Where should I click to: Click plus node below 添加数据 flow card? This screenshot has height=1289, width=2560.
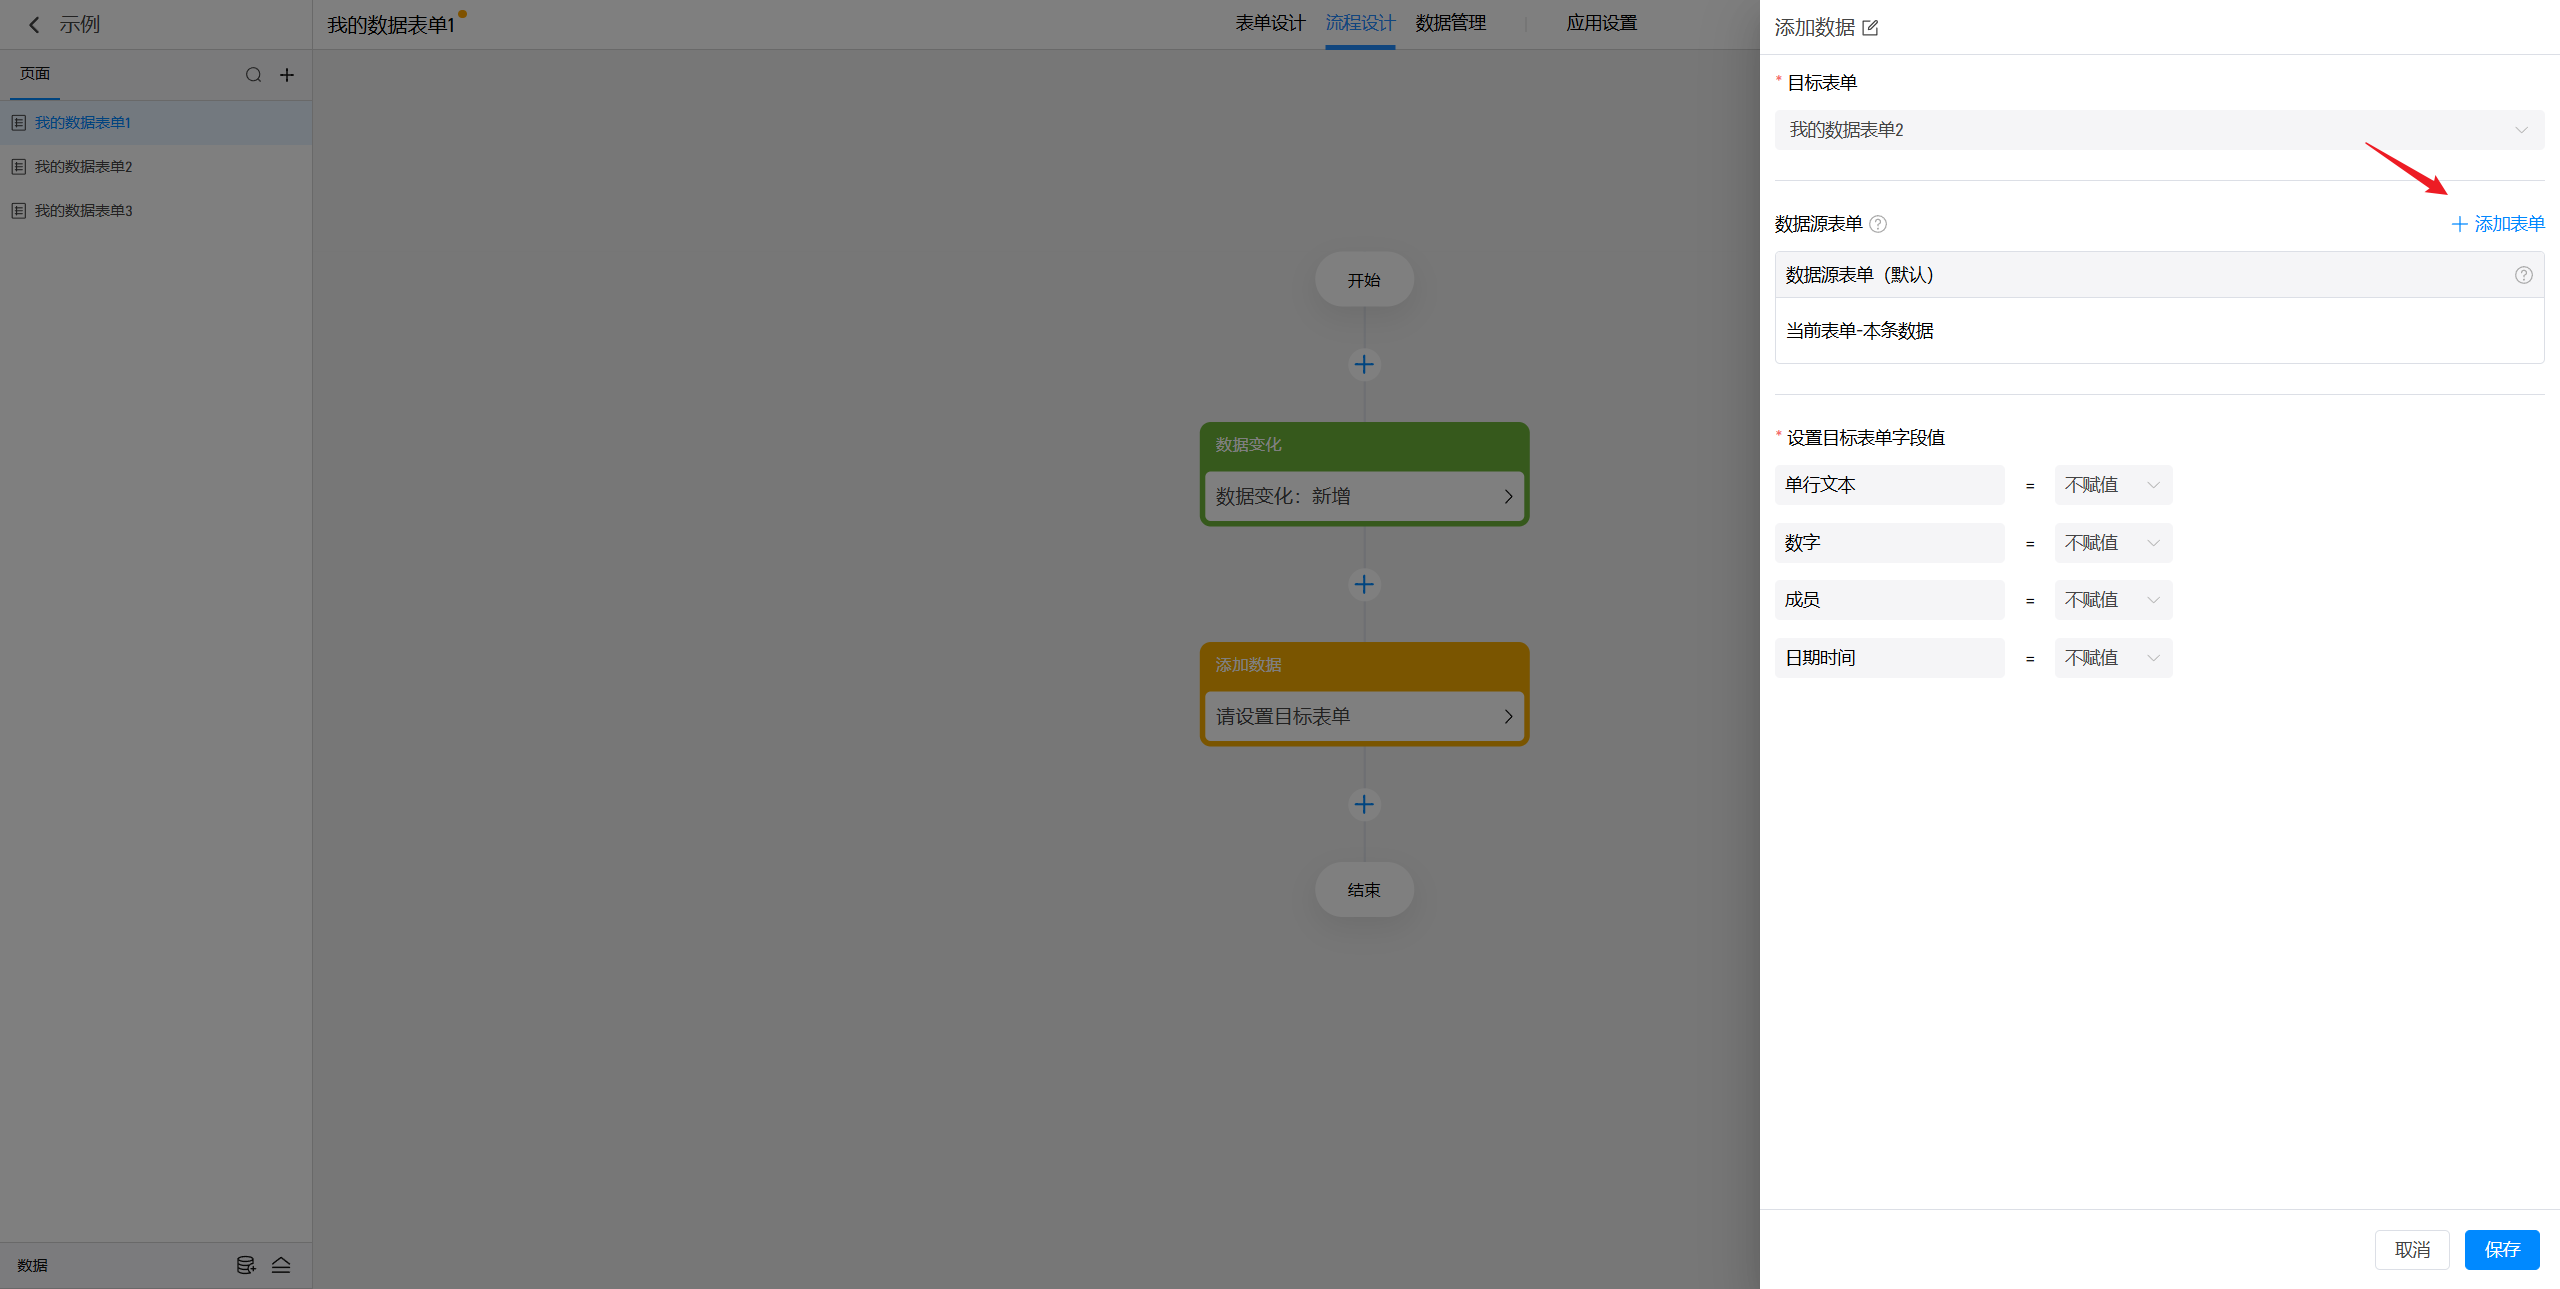[x=1364, y=804]
